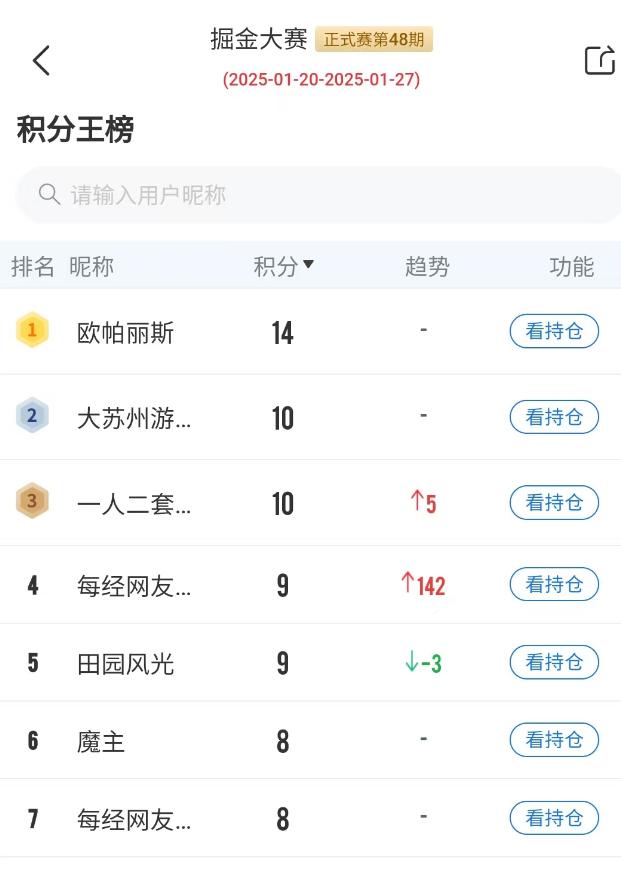This screenshot has width=621, height=875.
Task: View 看持仓 for 欧帕丽斯
Action: coord(554,330)
